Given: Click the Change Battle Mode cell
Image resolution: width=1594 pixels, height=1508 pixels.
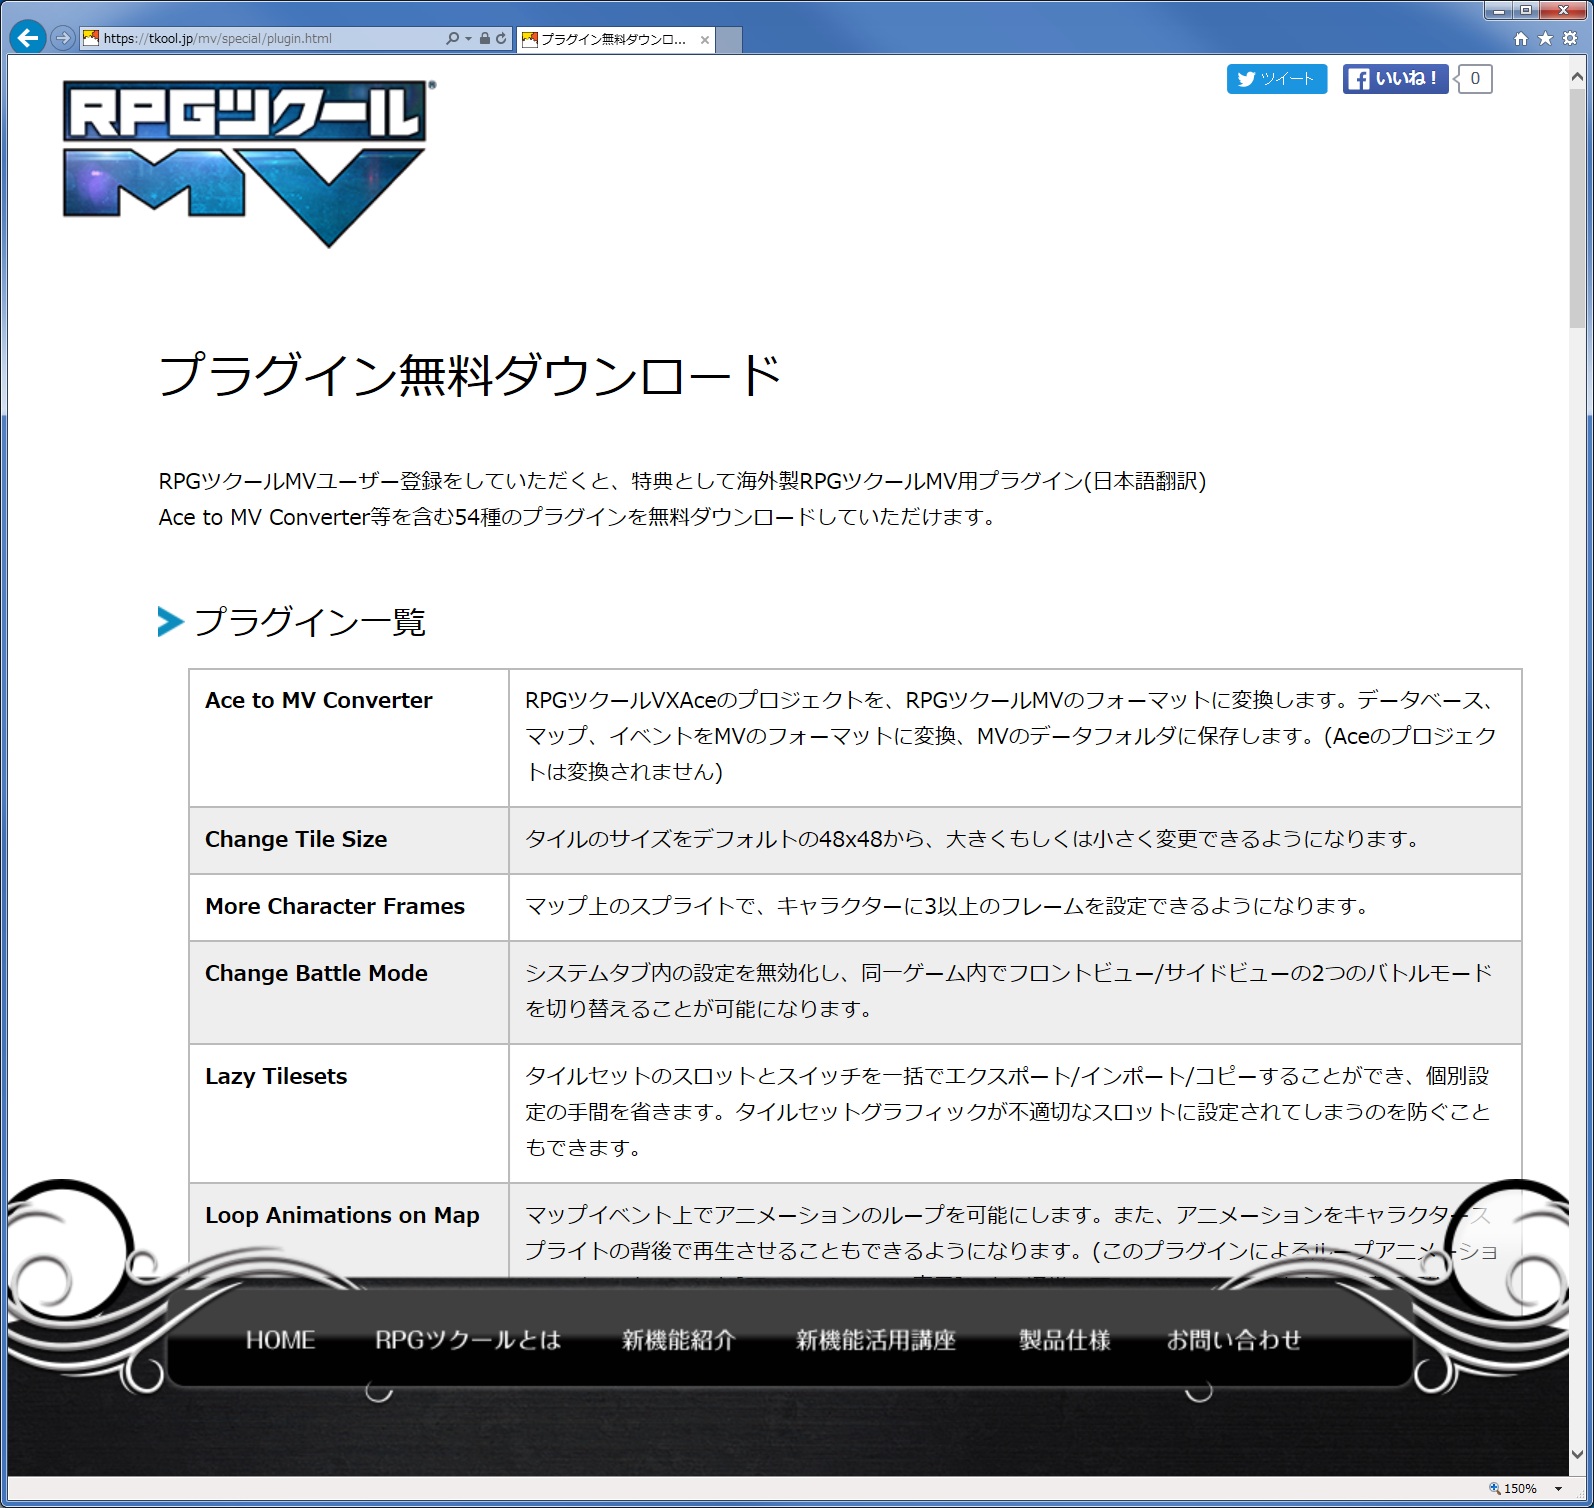Looking at the screenshot, I should [349, 992].
